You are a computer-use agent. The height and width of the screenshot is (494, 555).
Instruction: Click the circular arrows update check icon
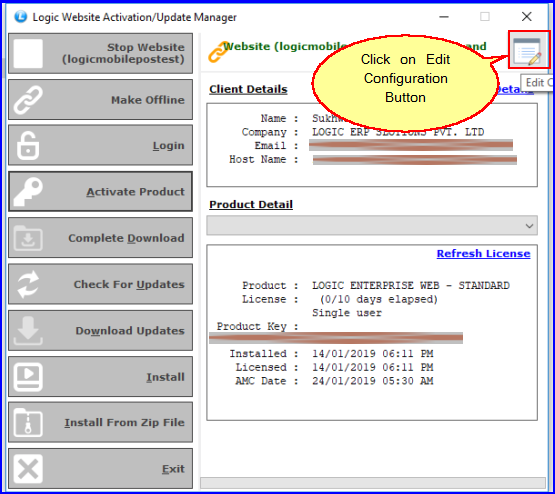[28, 284]
